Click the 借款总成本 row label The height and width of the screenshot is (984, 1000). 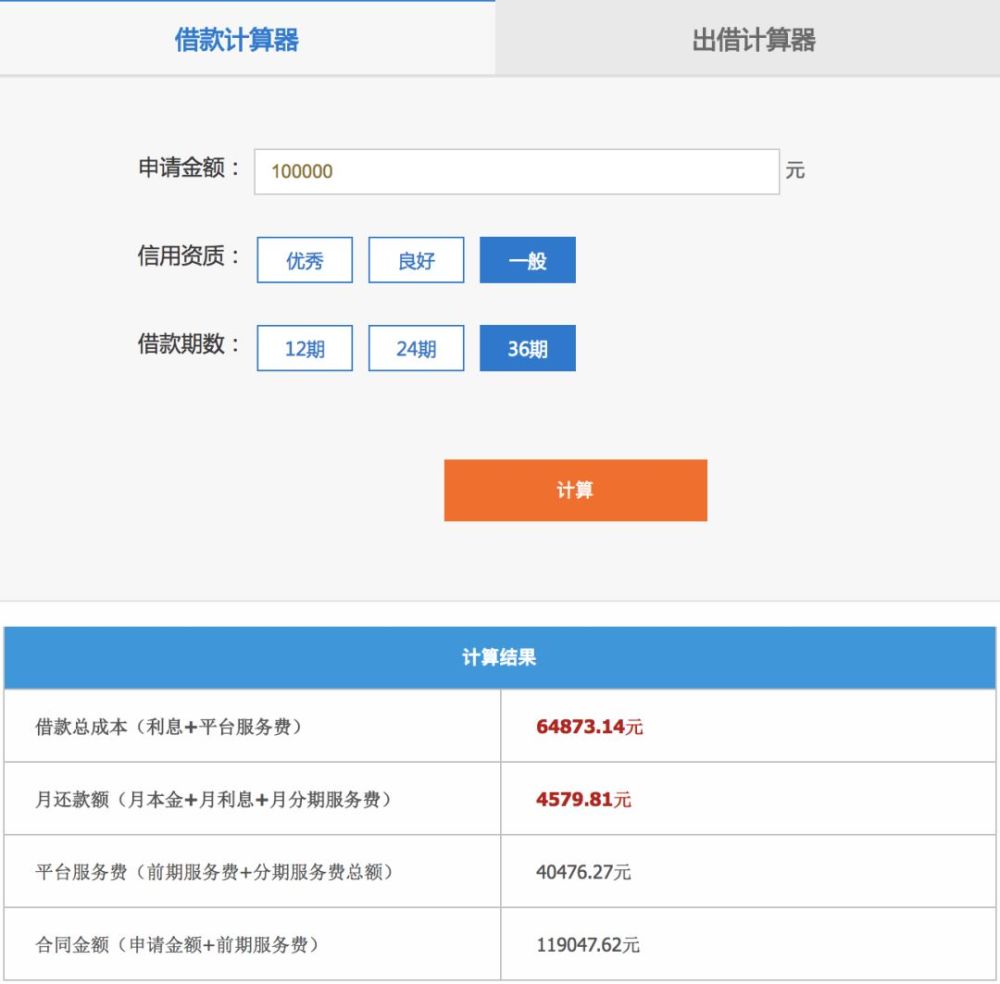169,726
